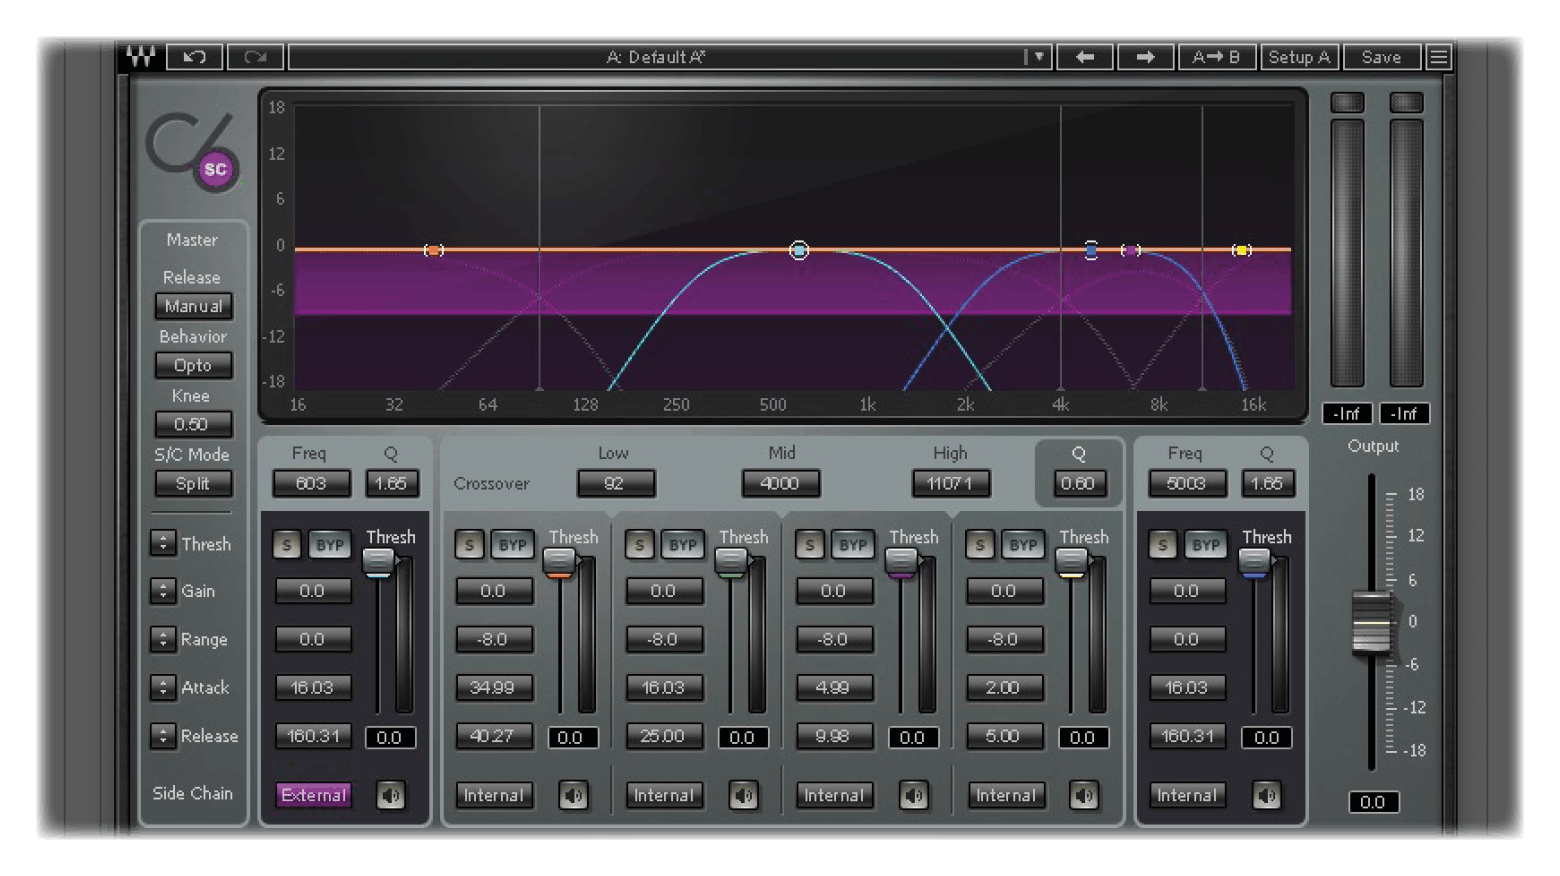Bypass the fourth crossover band
This screenshot has height=876, width=1560.
(1022, 545)
